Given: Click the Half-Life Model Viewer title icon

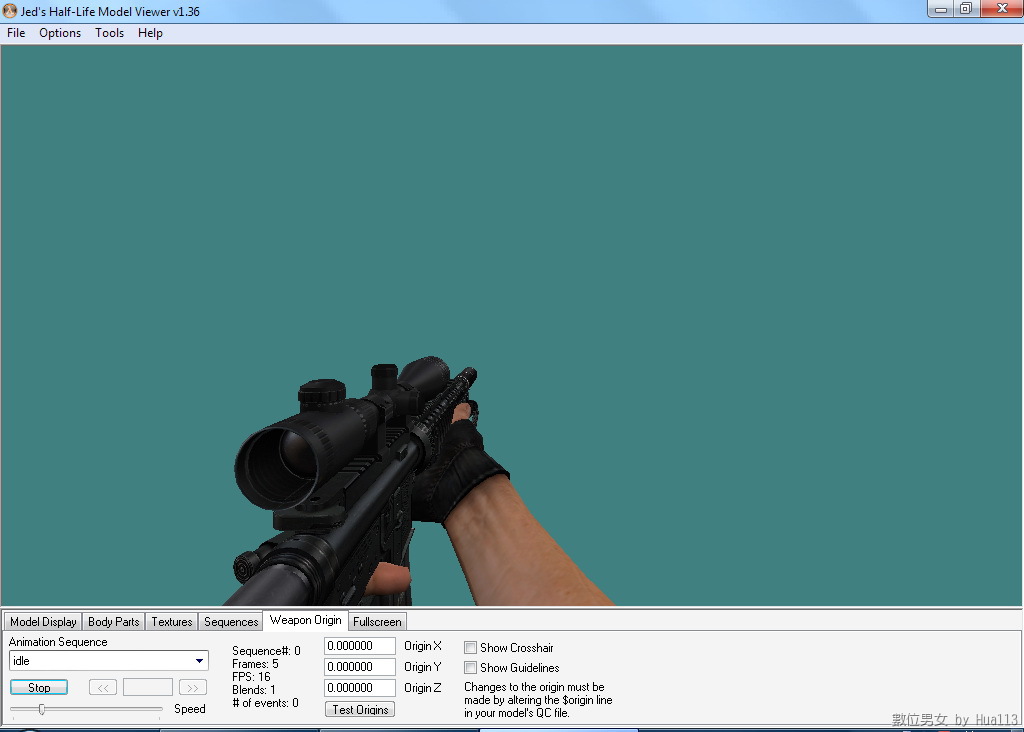Looking at the screenshot, I should coord(10,11).
